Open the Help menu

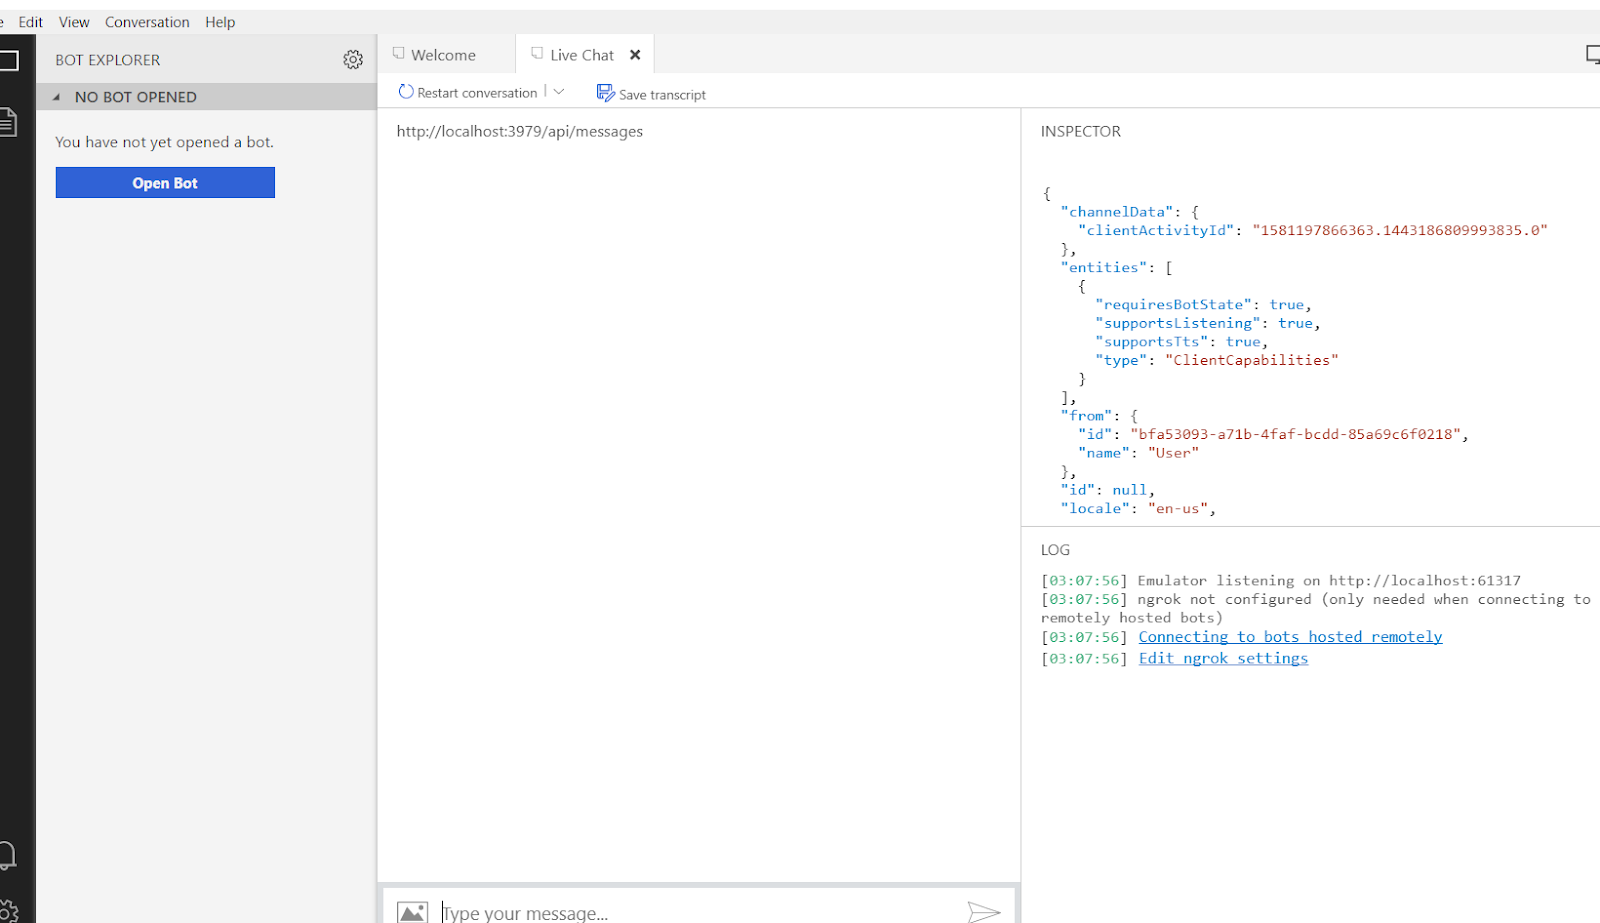(x=220, y=22)
